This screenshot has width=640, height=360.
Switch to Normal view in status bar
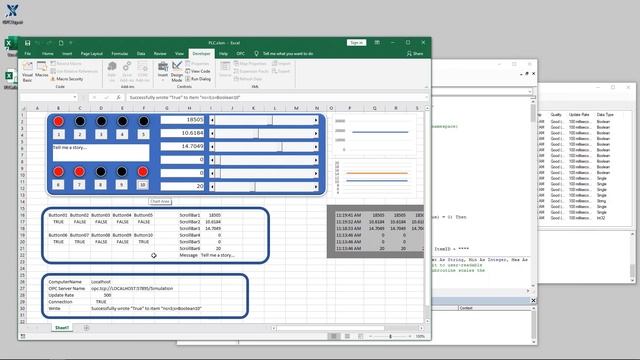tap(333, 336)
